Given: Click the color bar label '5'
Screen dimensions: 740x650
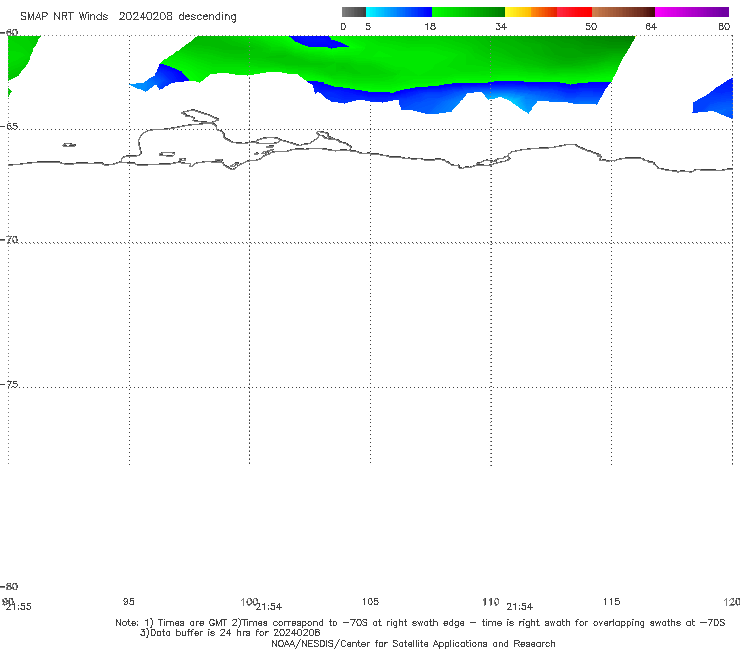Looking at the screenshot, I should pyautogui.click(x=368, y=26).
